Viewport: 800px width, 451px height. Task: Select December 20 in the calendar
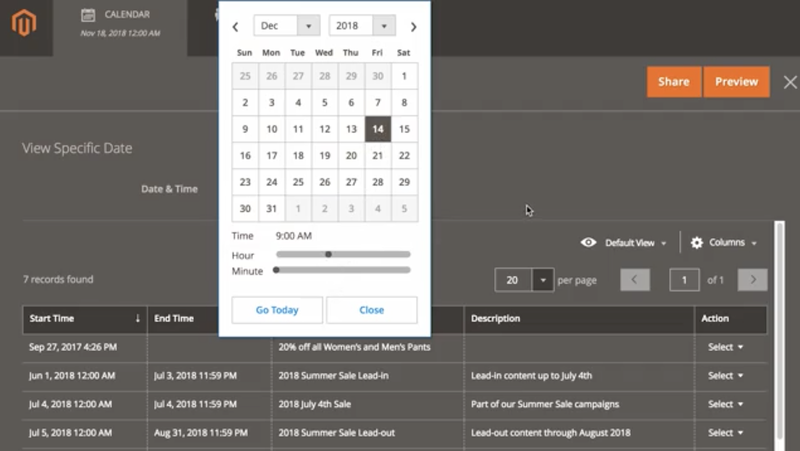pyautogui.click(x=351, y=156)
